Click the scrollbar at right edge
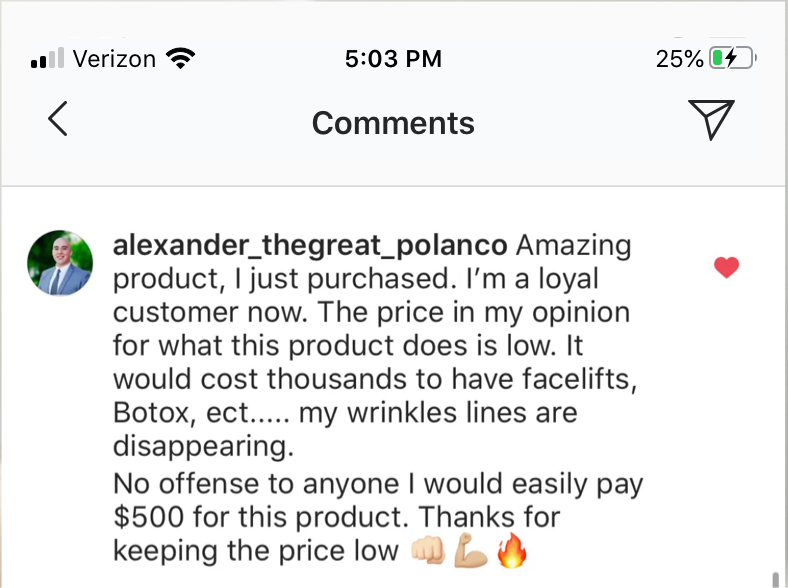Screen dimensions: 788x588 pyautogui.click(x=776, y=577)
